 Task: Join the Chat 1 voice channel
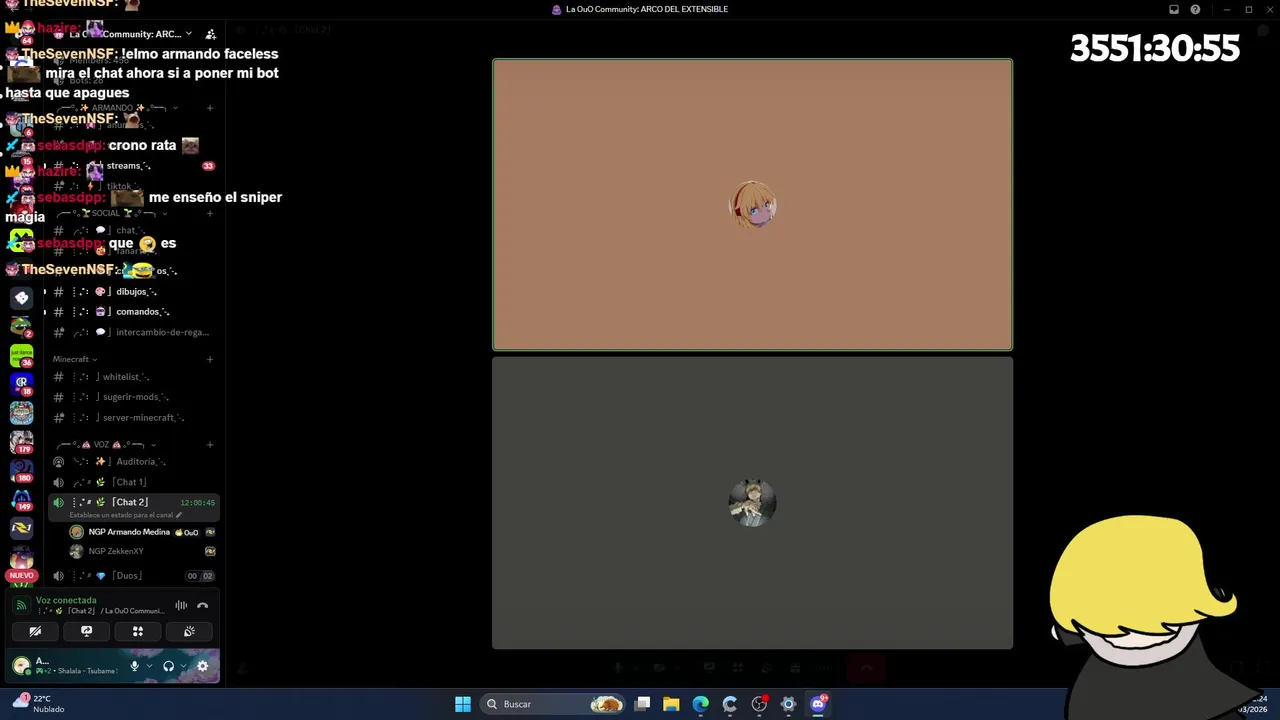[x=133, y=482]
